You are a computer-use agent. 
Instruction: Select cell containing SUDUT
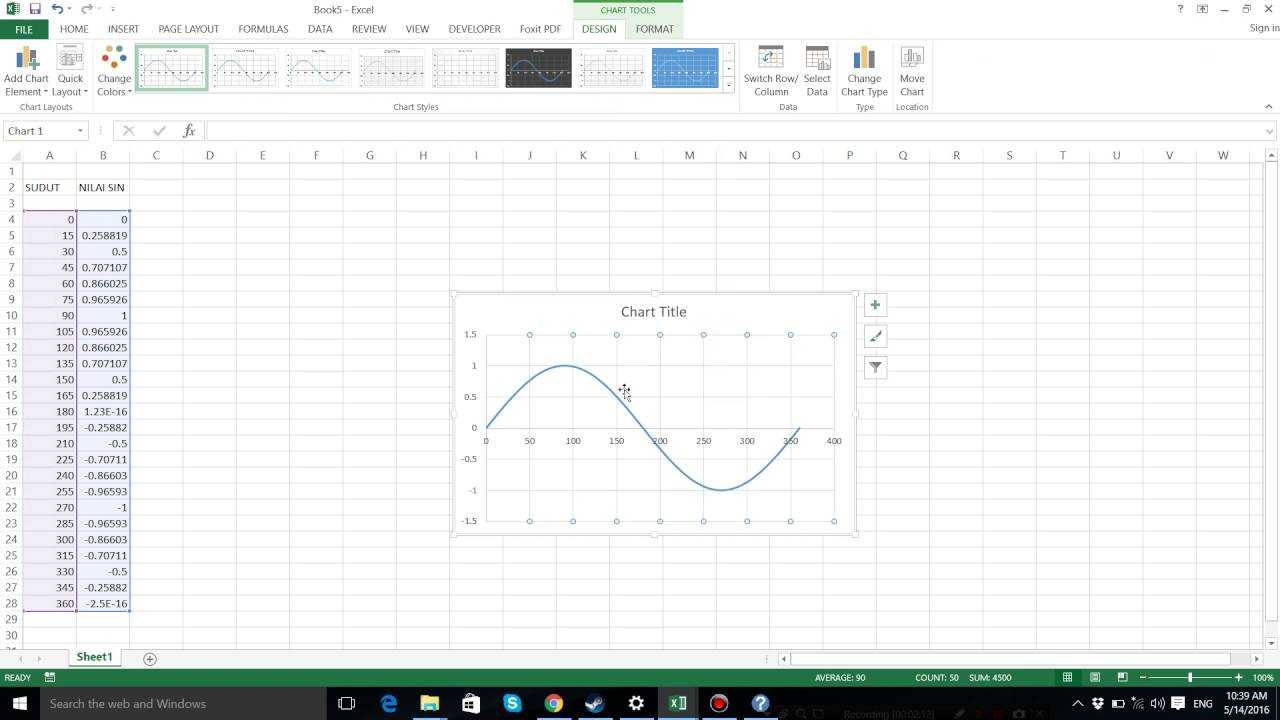pyautogui.click(x=49, y=187)
